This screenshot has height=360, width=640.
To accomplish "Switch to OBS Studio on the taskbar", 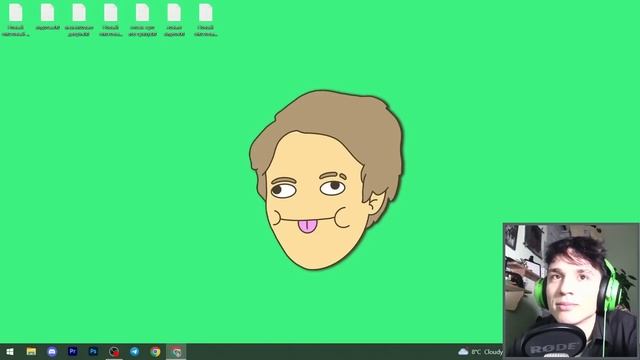I will click(x=114, y=351).
